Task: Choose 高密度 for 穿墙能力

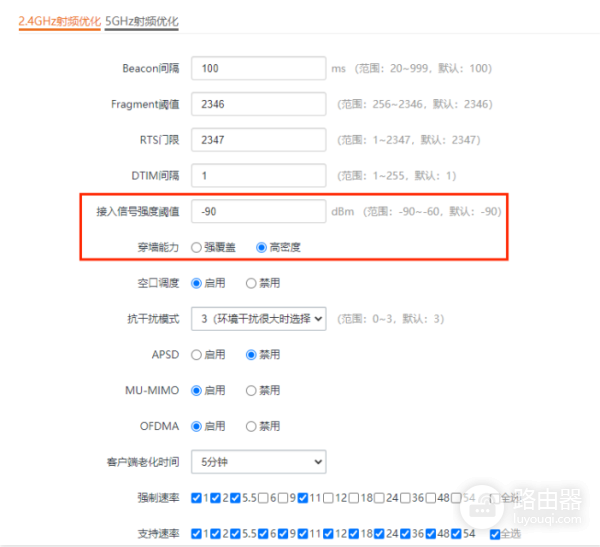Action: pyautogui.click(x=262, y=247)
